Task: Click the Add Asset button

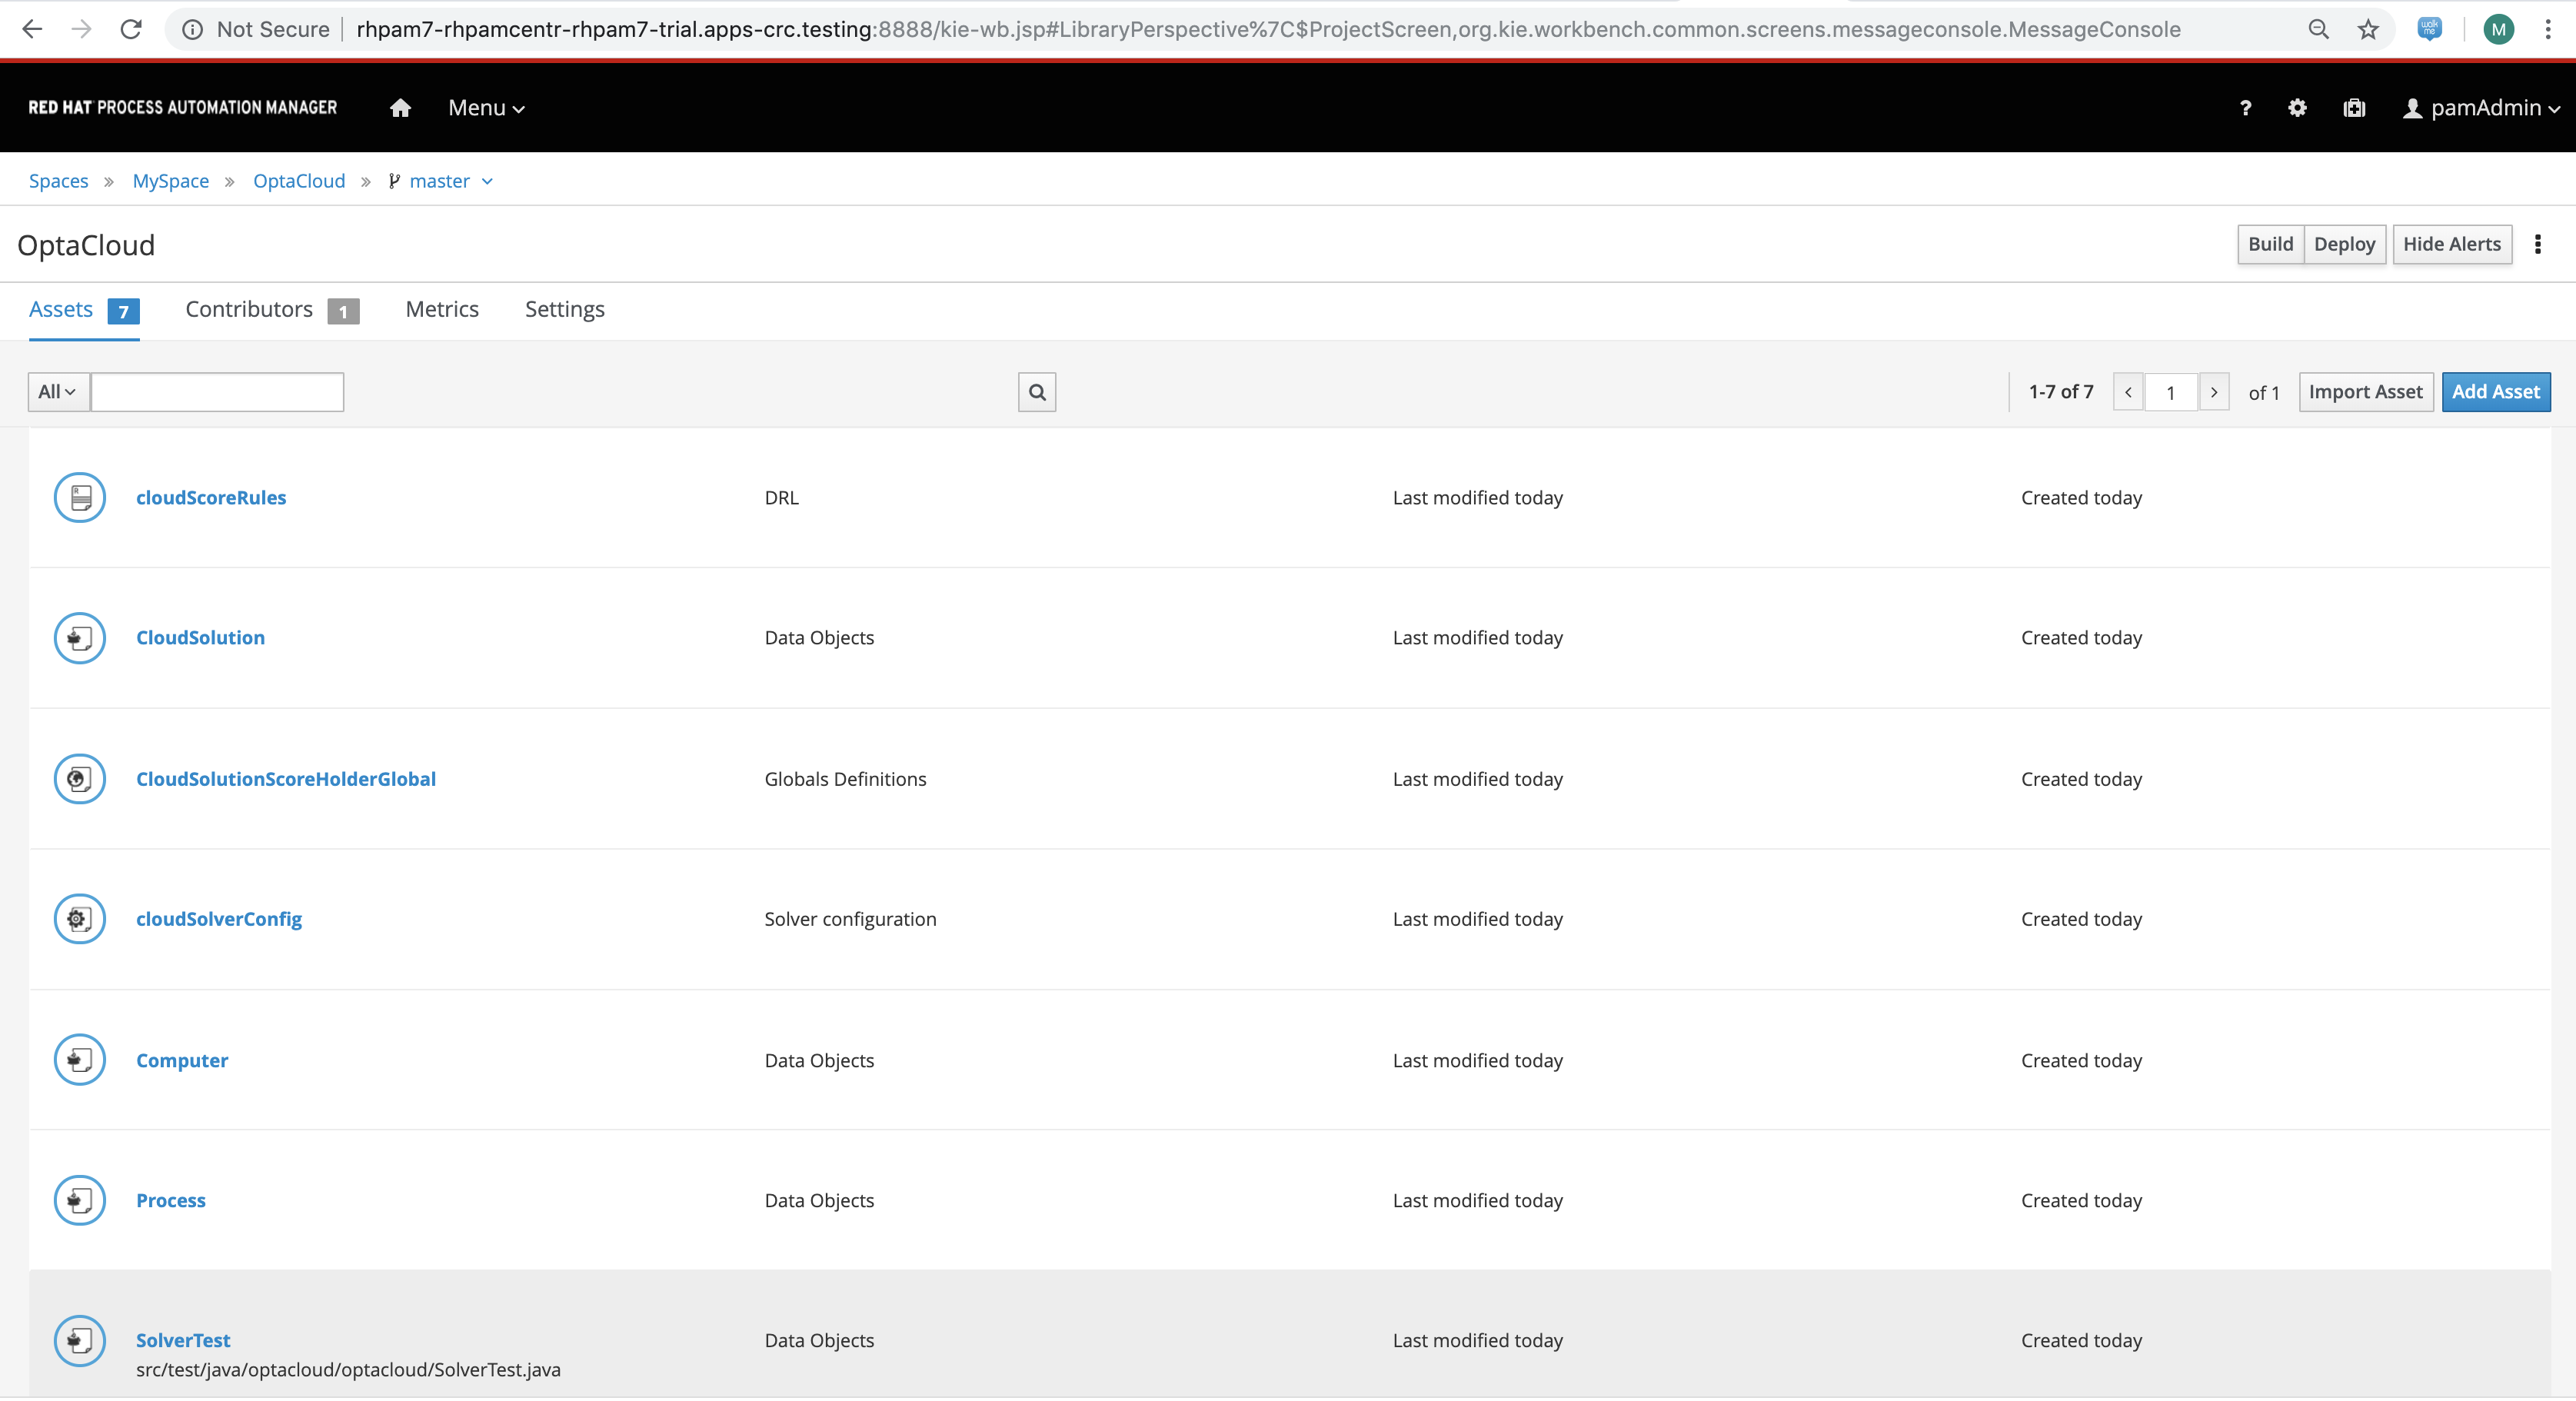Action: coord(2495,392)
